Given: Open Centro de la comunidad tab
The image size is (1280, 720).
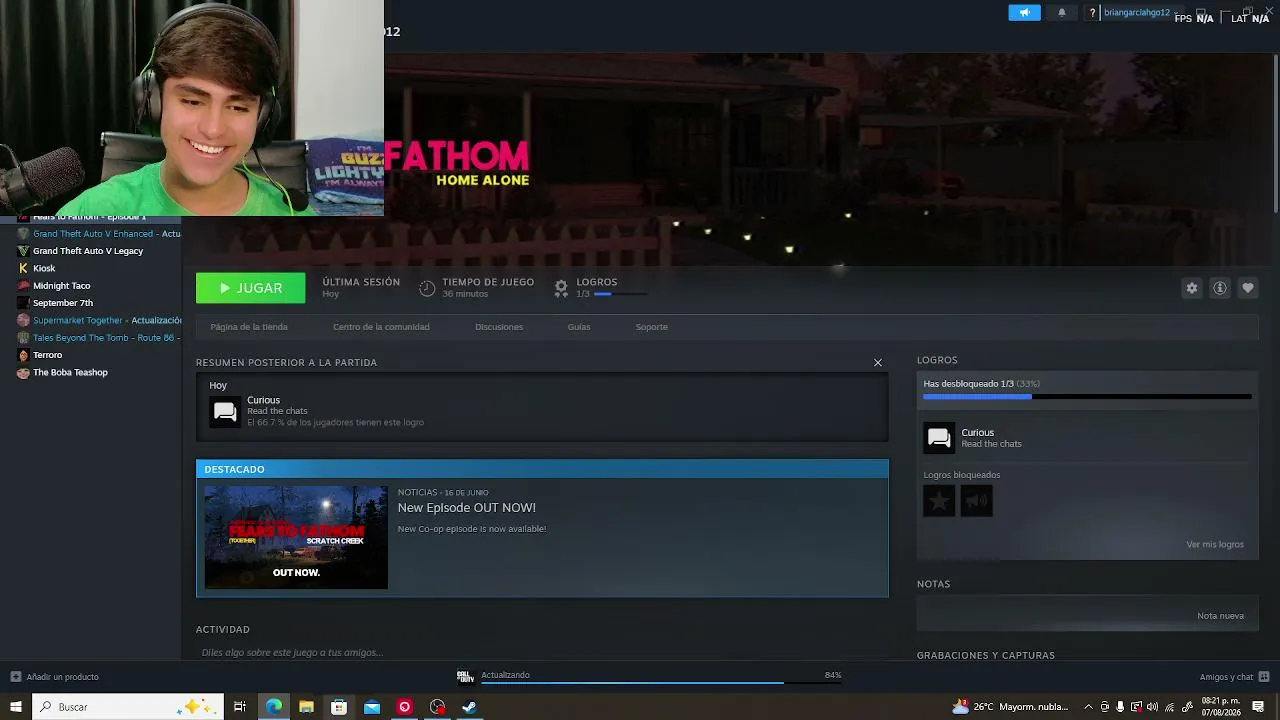Looking at the screenshot, I should (381, 327).
